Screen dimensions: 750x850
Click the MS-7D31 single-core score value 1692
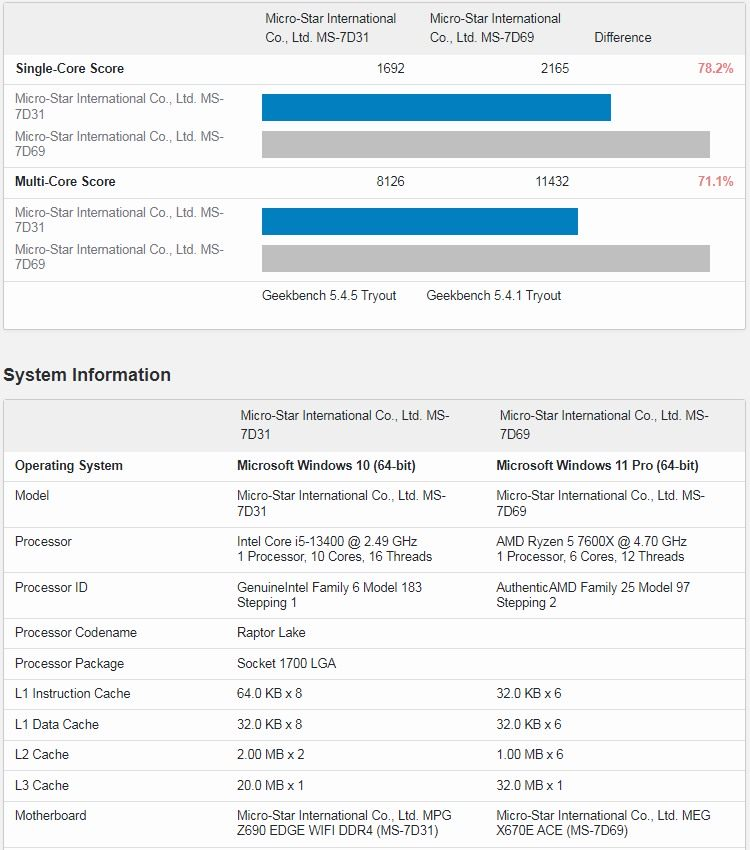coord(390,68)
